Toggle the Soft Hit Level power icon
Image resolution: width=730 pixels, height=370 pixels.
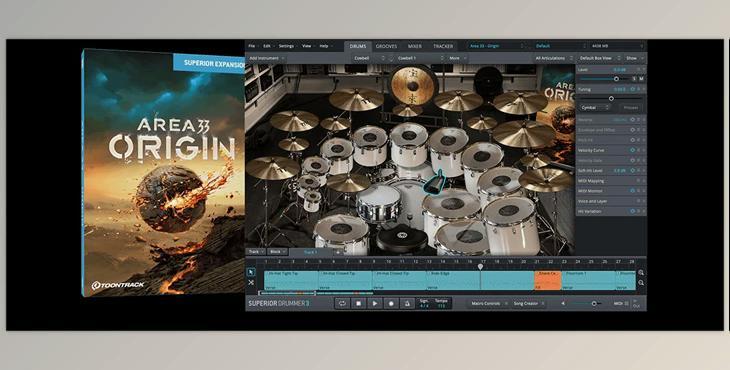click(x=633, y=171)
